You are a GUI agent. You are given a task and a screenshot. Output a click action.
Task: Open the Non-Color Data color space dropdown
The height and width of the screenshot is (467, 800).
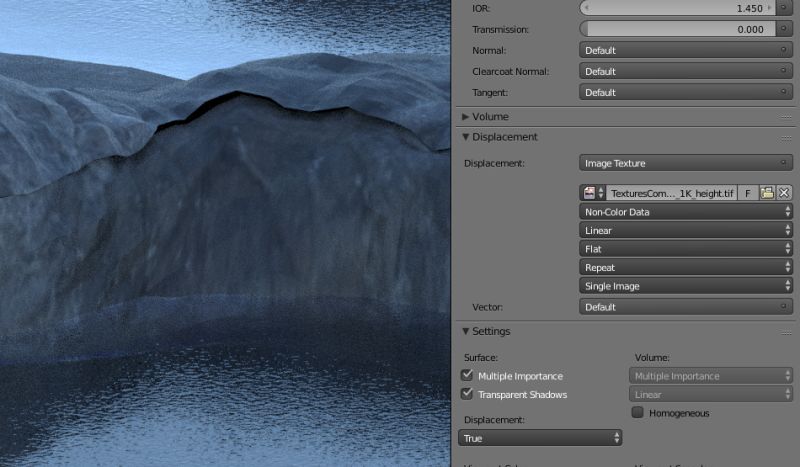click(x=686, y=211)
